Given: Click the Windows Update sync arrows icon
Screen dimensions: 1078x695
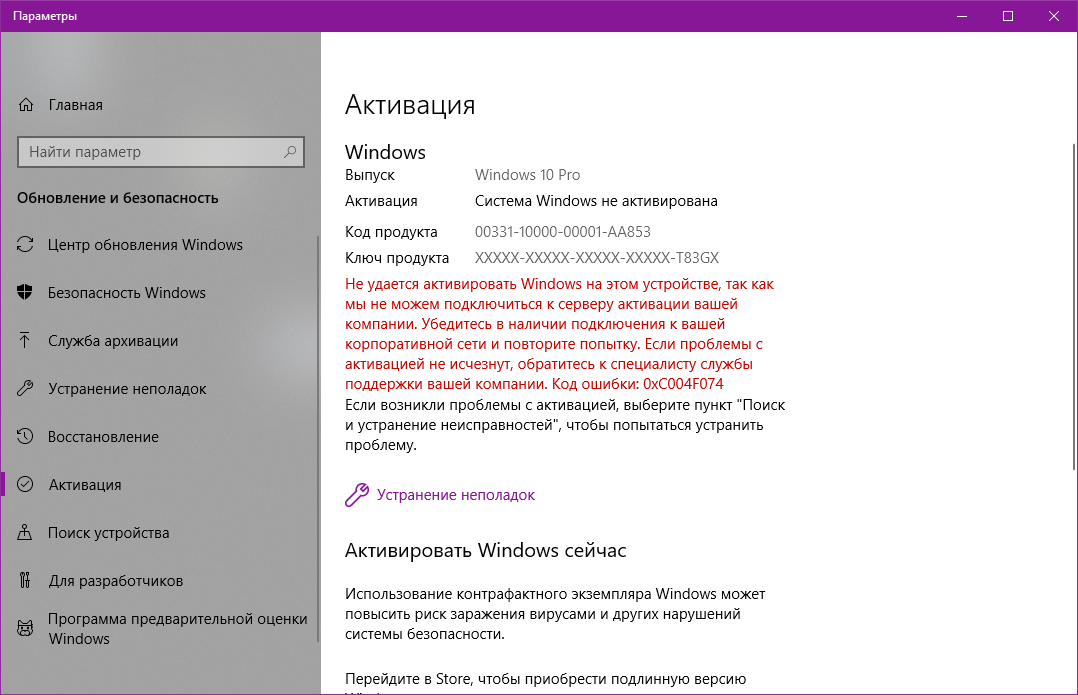Looking at the screenshot, I should [x=25, y=244].
